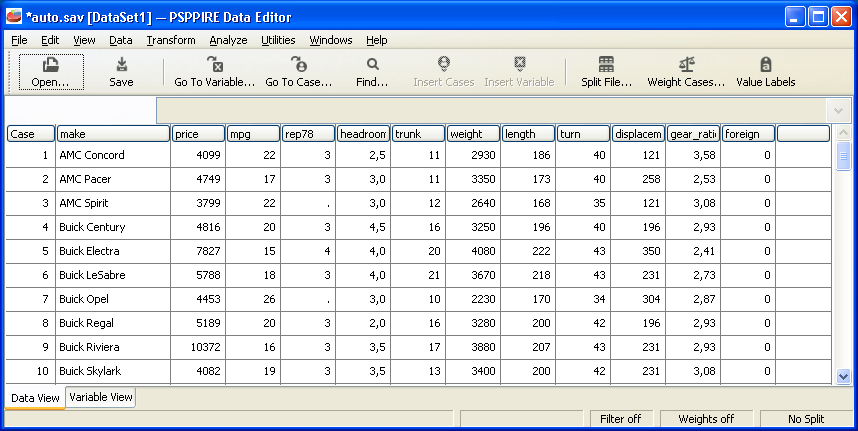The image size is (858, 431).
Task: Click the Buick Electra make cell
Action: [113, 251]
